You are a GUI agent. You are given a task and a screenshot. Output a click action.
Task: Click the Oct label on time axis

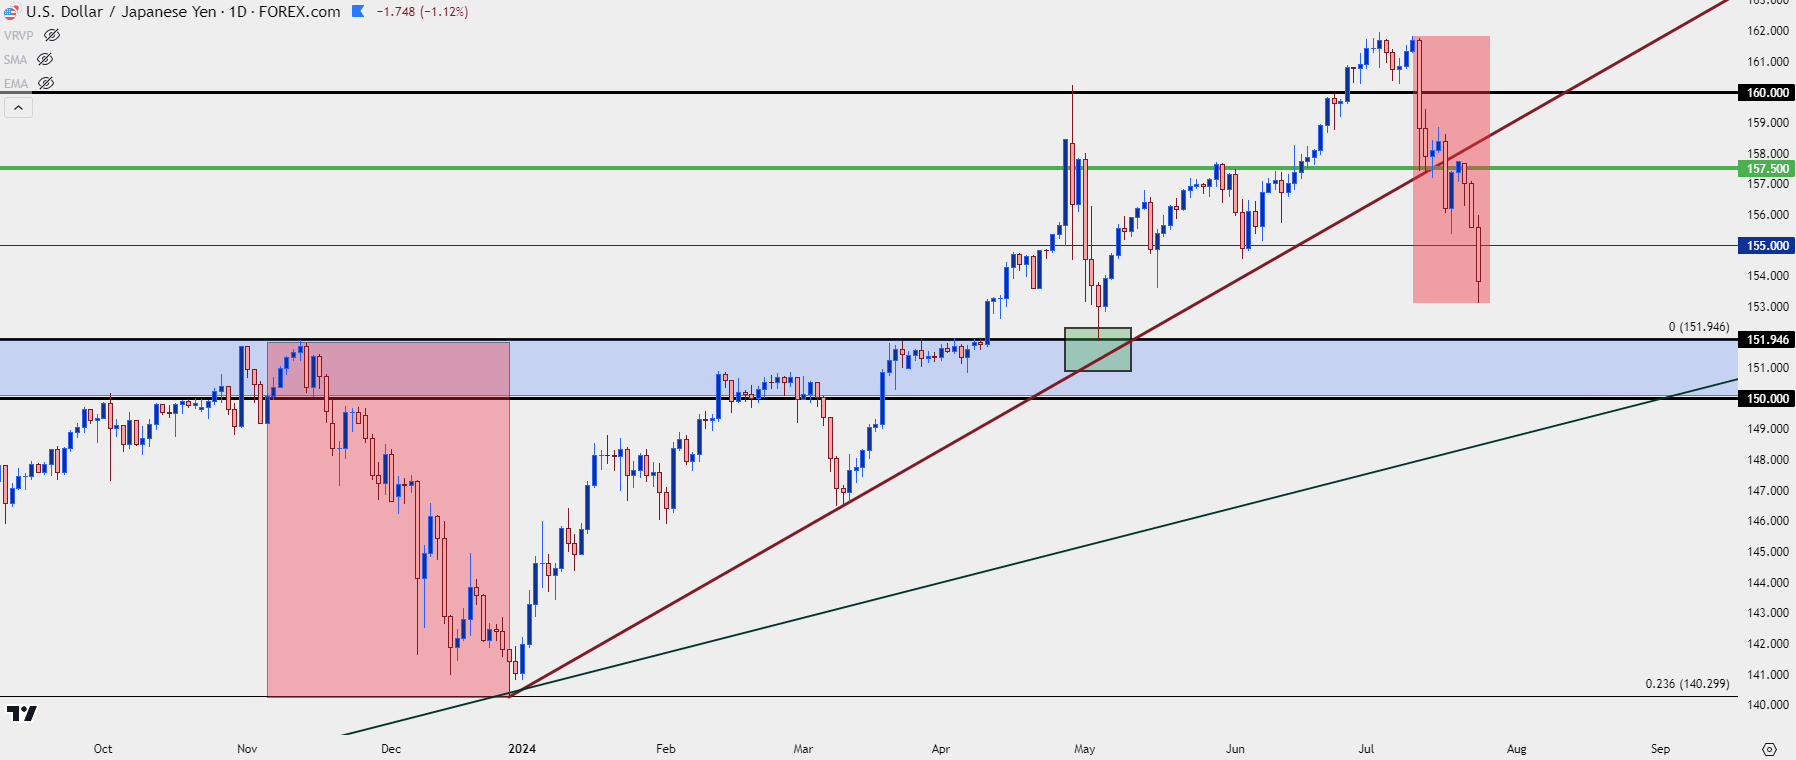(103, 749)
